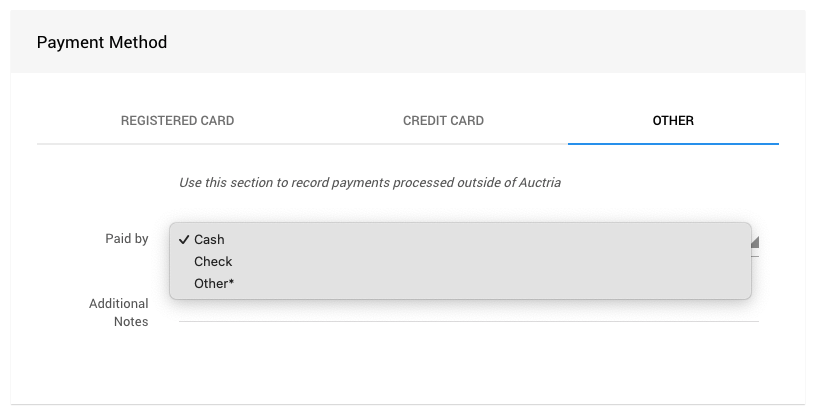
Task: Pick Check in the Paid by dropdown
Action: [x=213, y=262]
